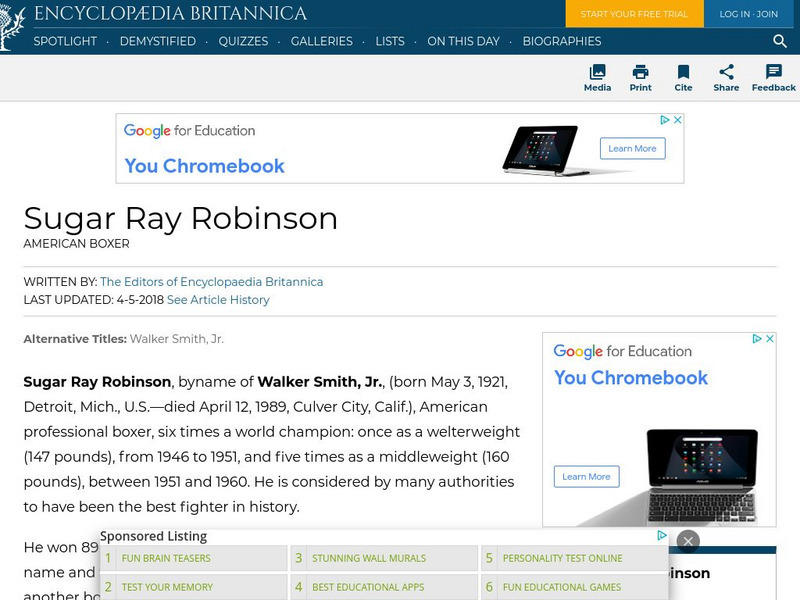
Task: Open Log In / Join
Action: point(749,16)
